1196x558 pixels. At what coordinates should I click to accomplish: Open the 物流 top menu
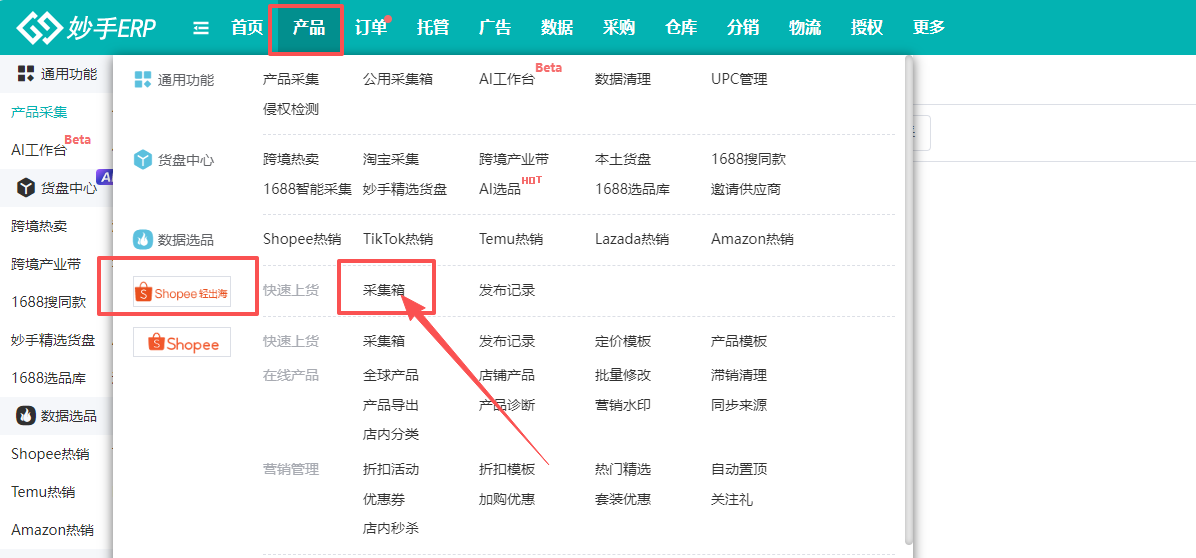tap(805, 28)
